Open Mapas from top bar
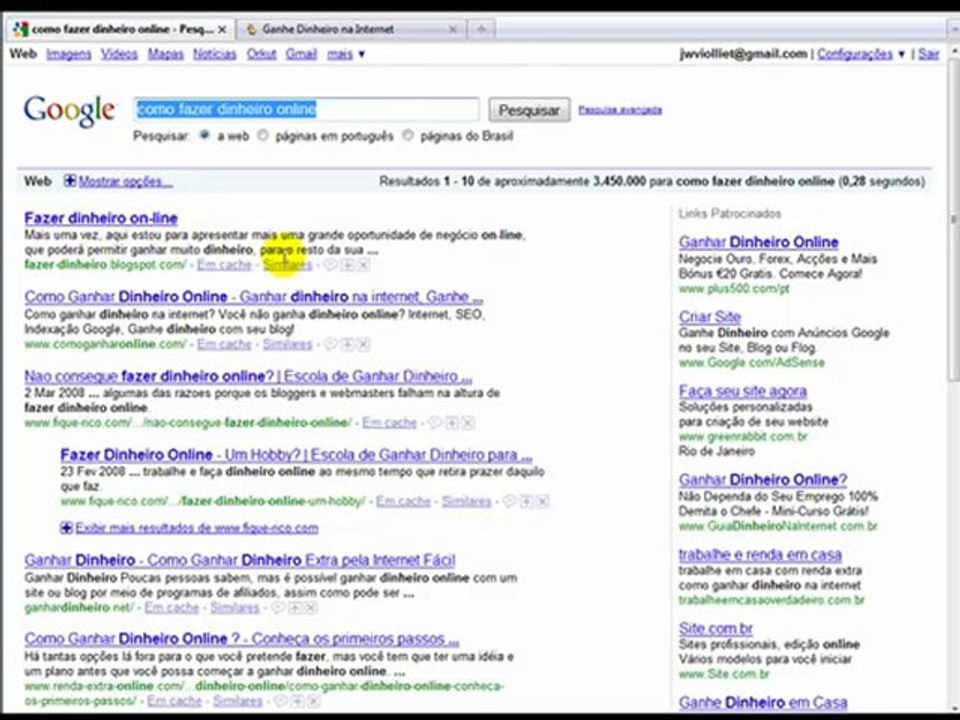 pyautogui.click(x=165, y=54)
